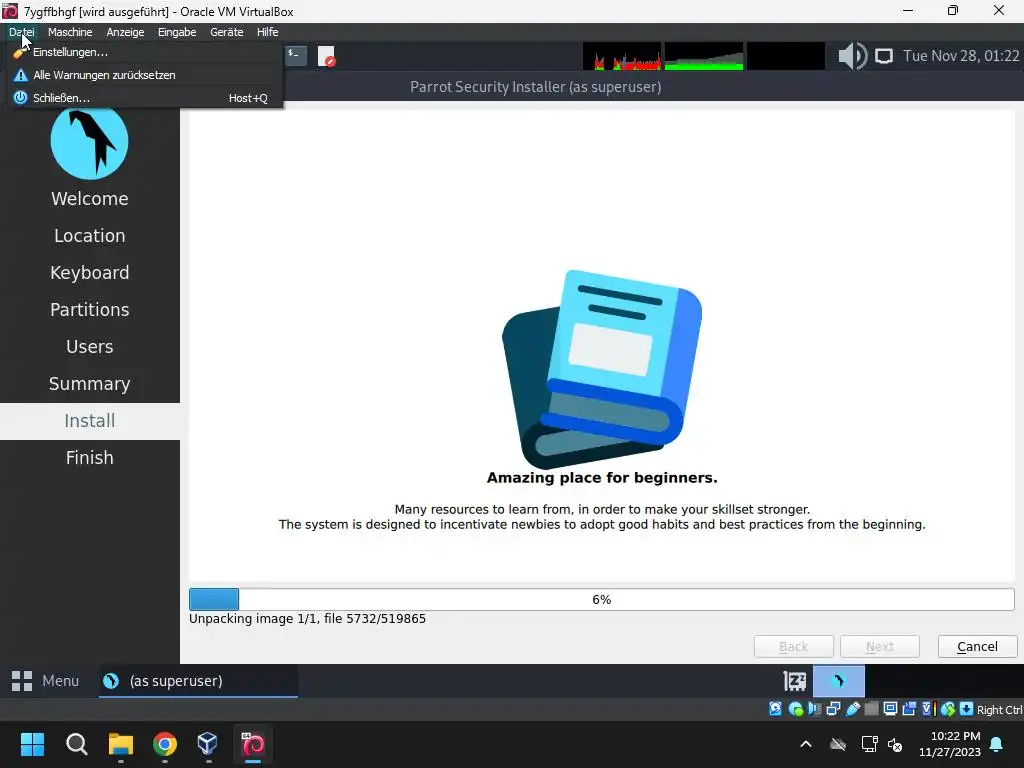1024x768 pixels.
Task: Open the Maschine menu
Action: click(70, 32)
